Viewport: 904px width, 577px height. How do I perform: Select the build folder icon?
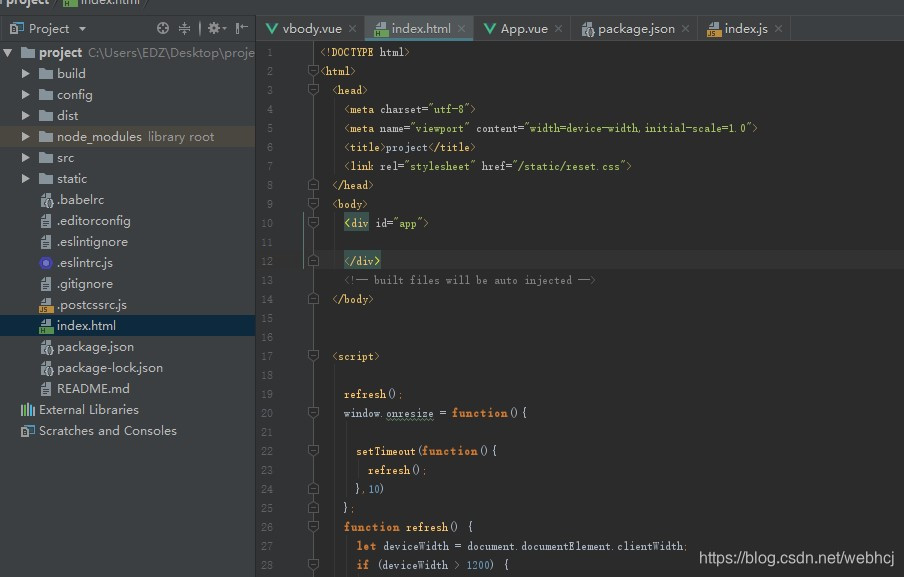point(46,74)
